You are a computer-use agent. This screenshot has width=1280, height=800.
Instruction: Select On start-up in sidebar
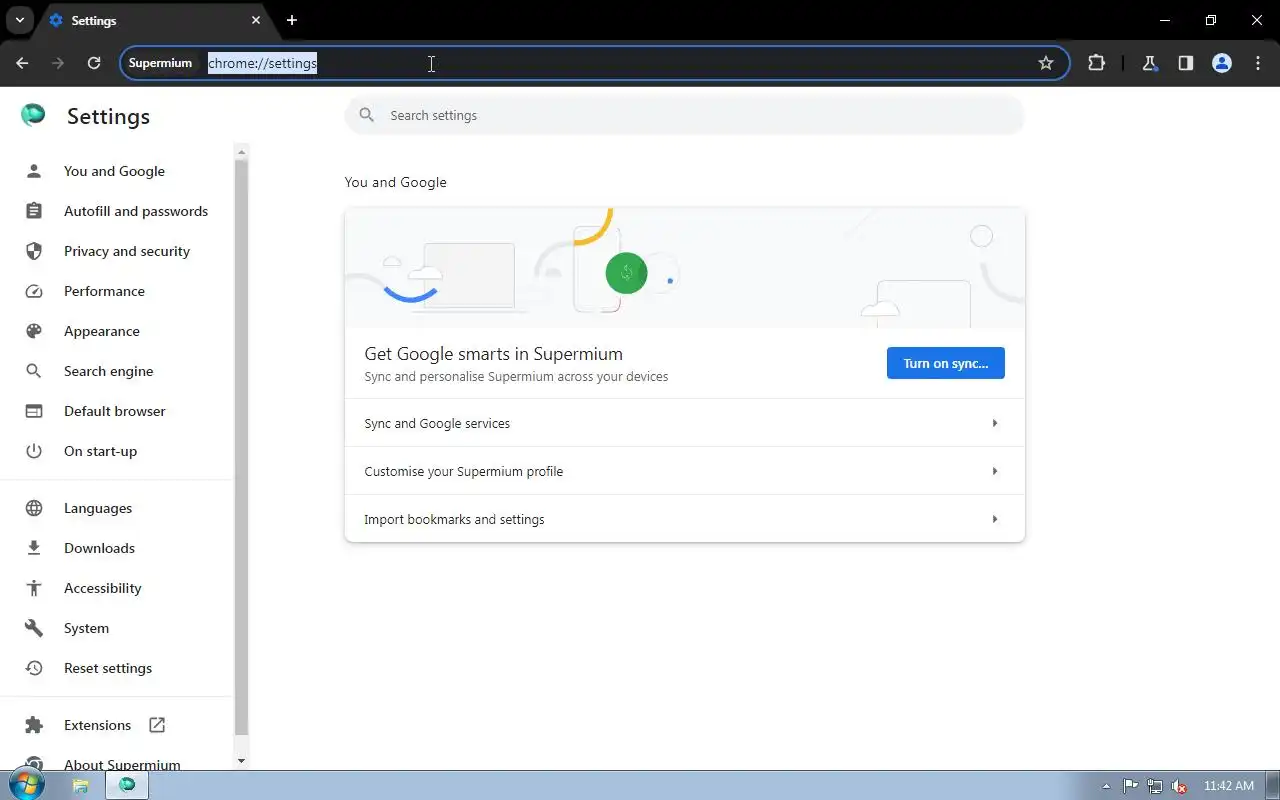point(117,451)
